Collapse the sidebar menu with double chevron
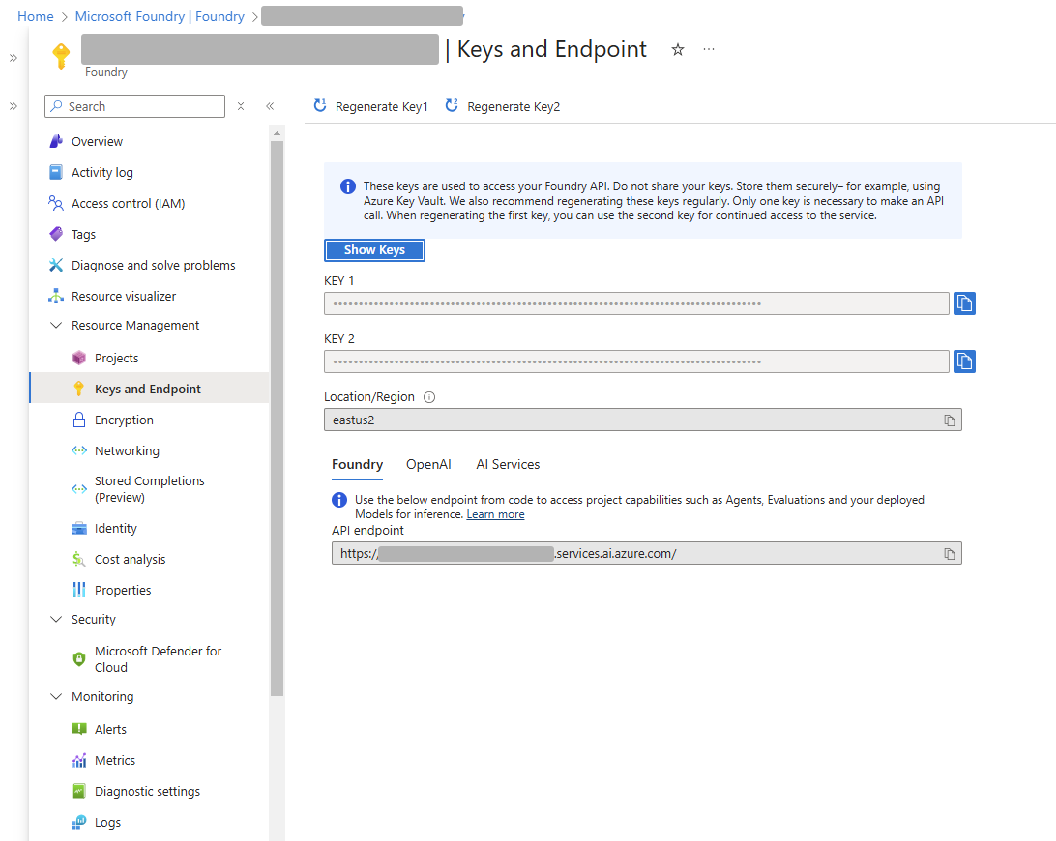Screen dimensions: 1056x841 [270, 106]
